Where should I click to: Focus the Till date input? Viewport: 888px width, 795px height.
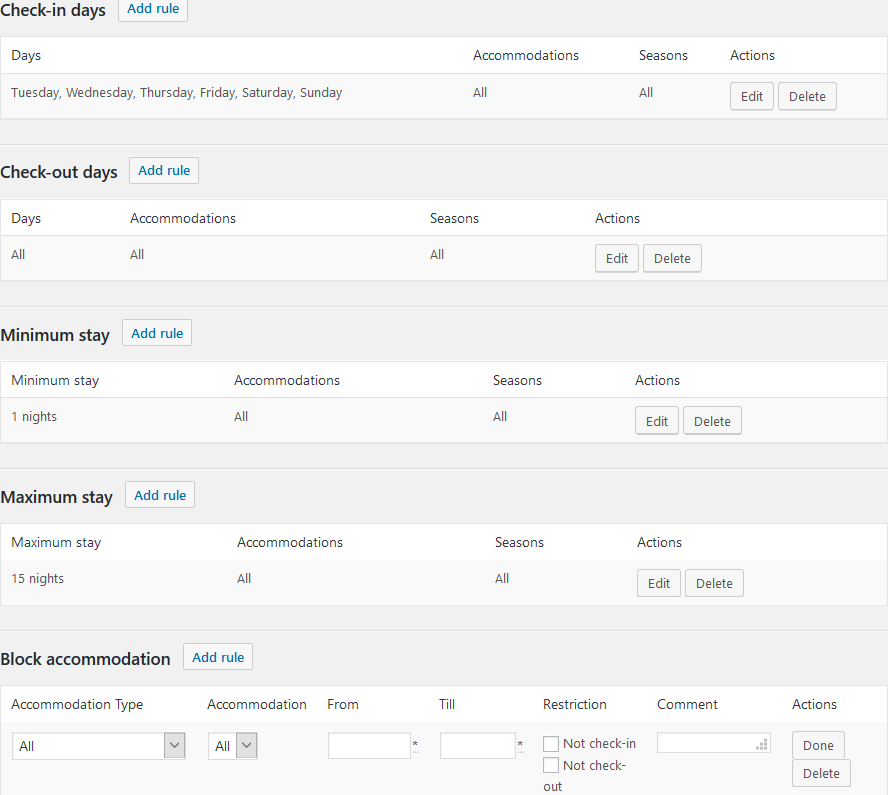(477, 746)
